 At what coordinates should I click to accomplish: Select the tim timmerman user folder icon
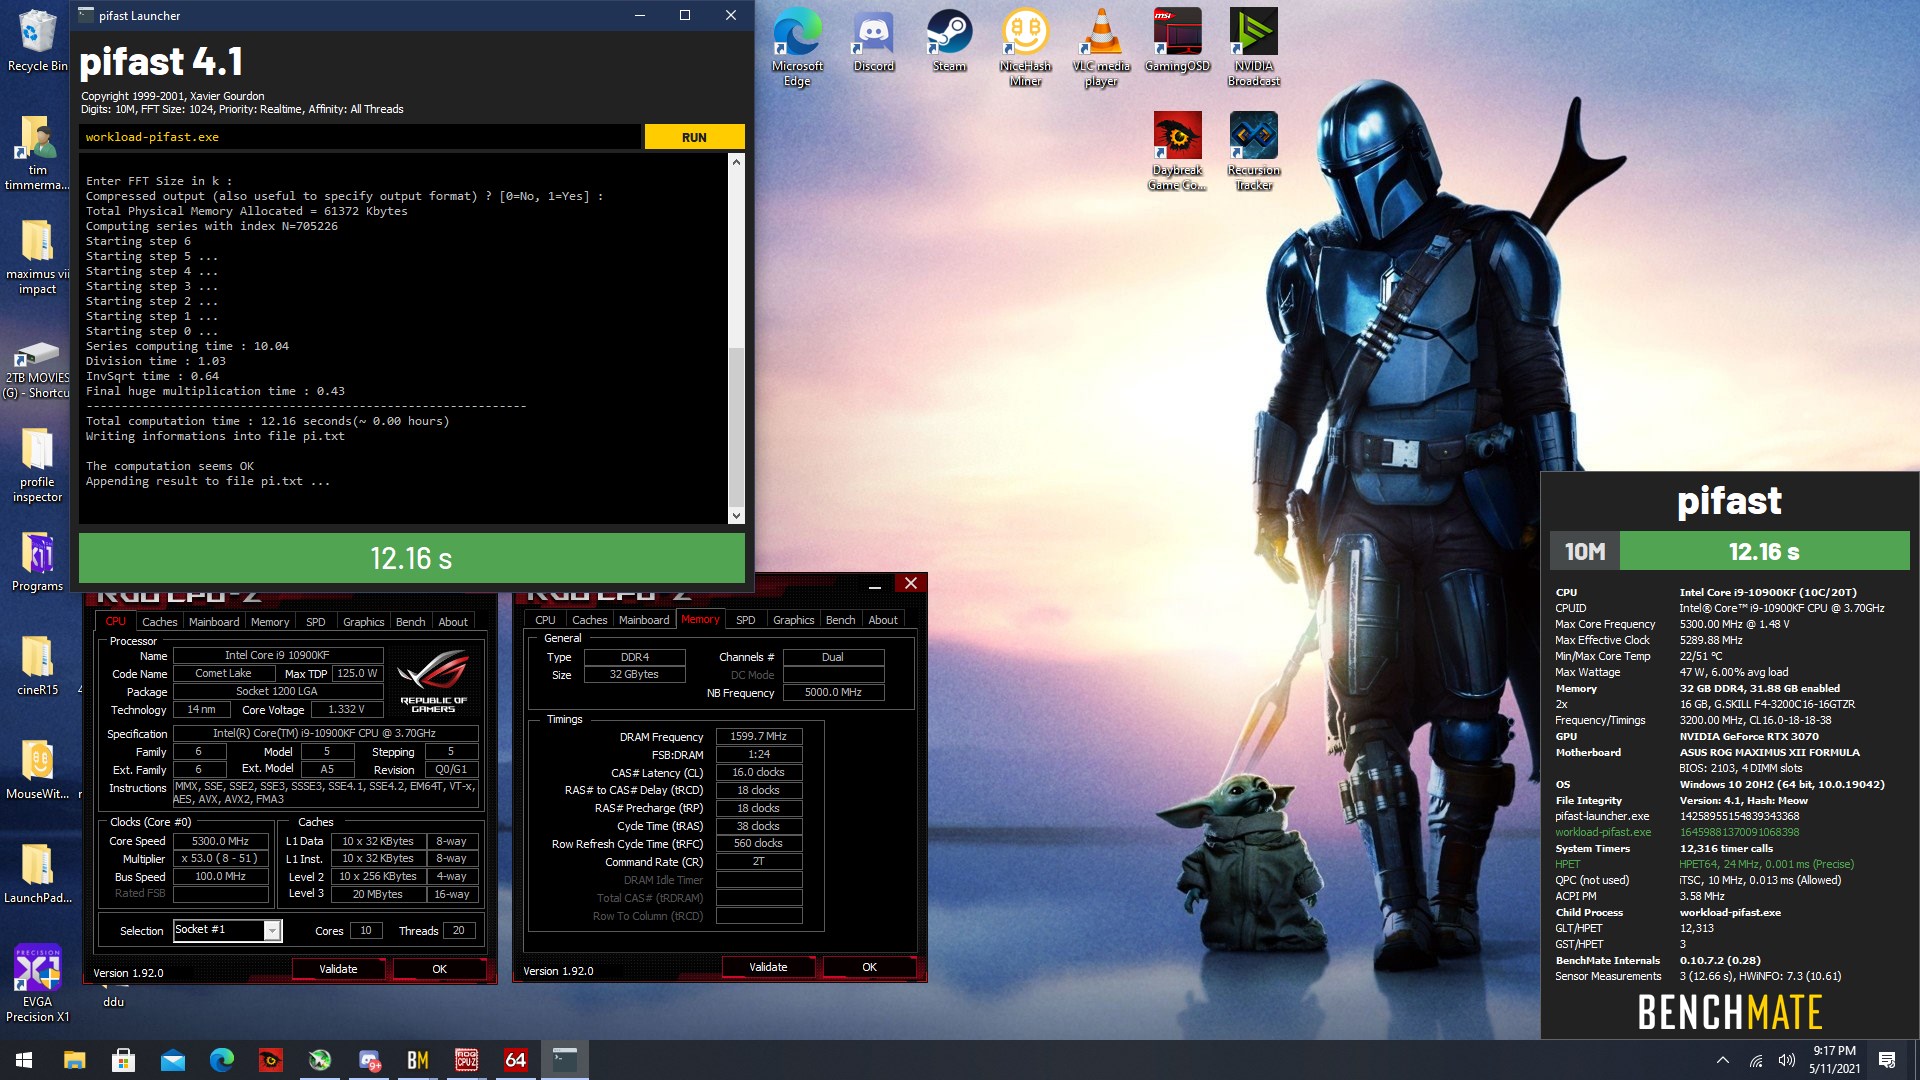(37, 152)
